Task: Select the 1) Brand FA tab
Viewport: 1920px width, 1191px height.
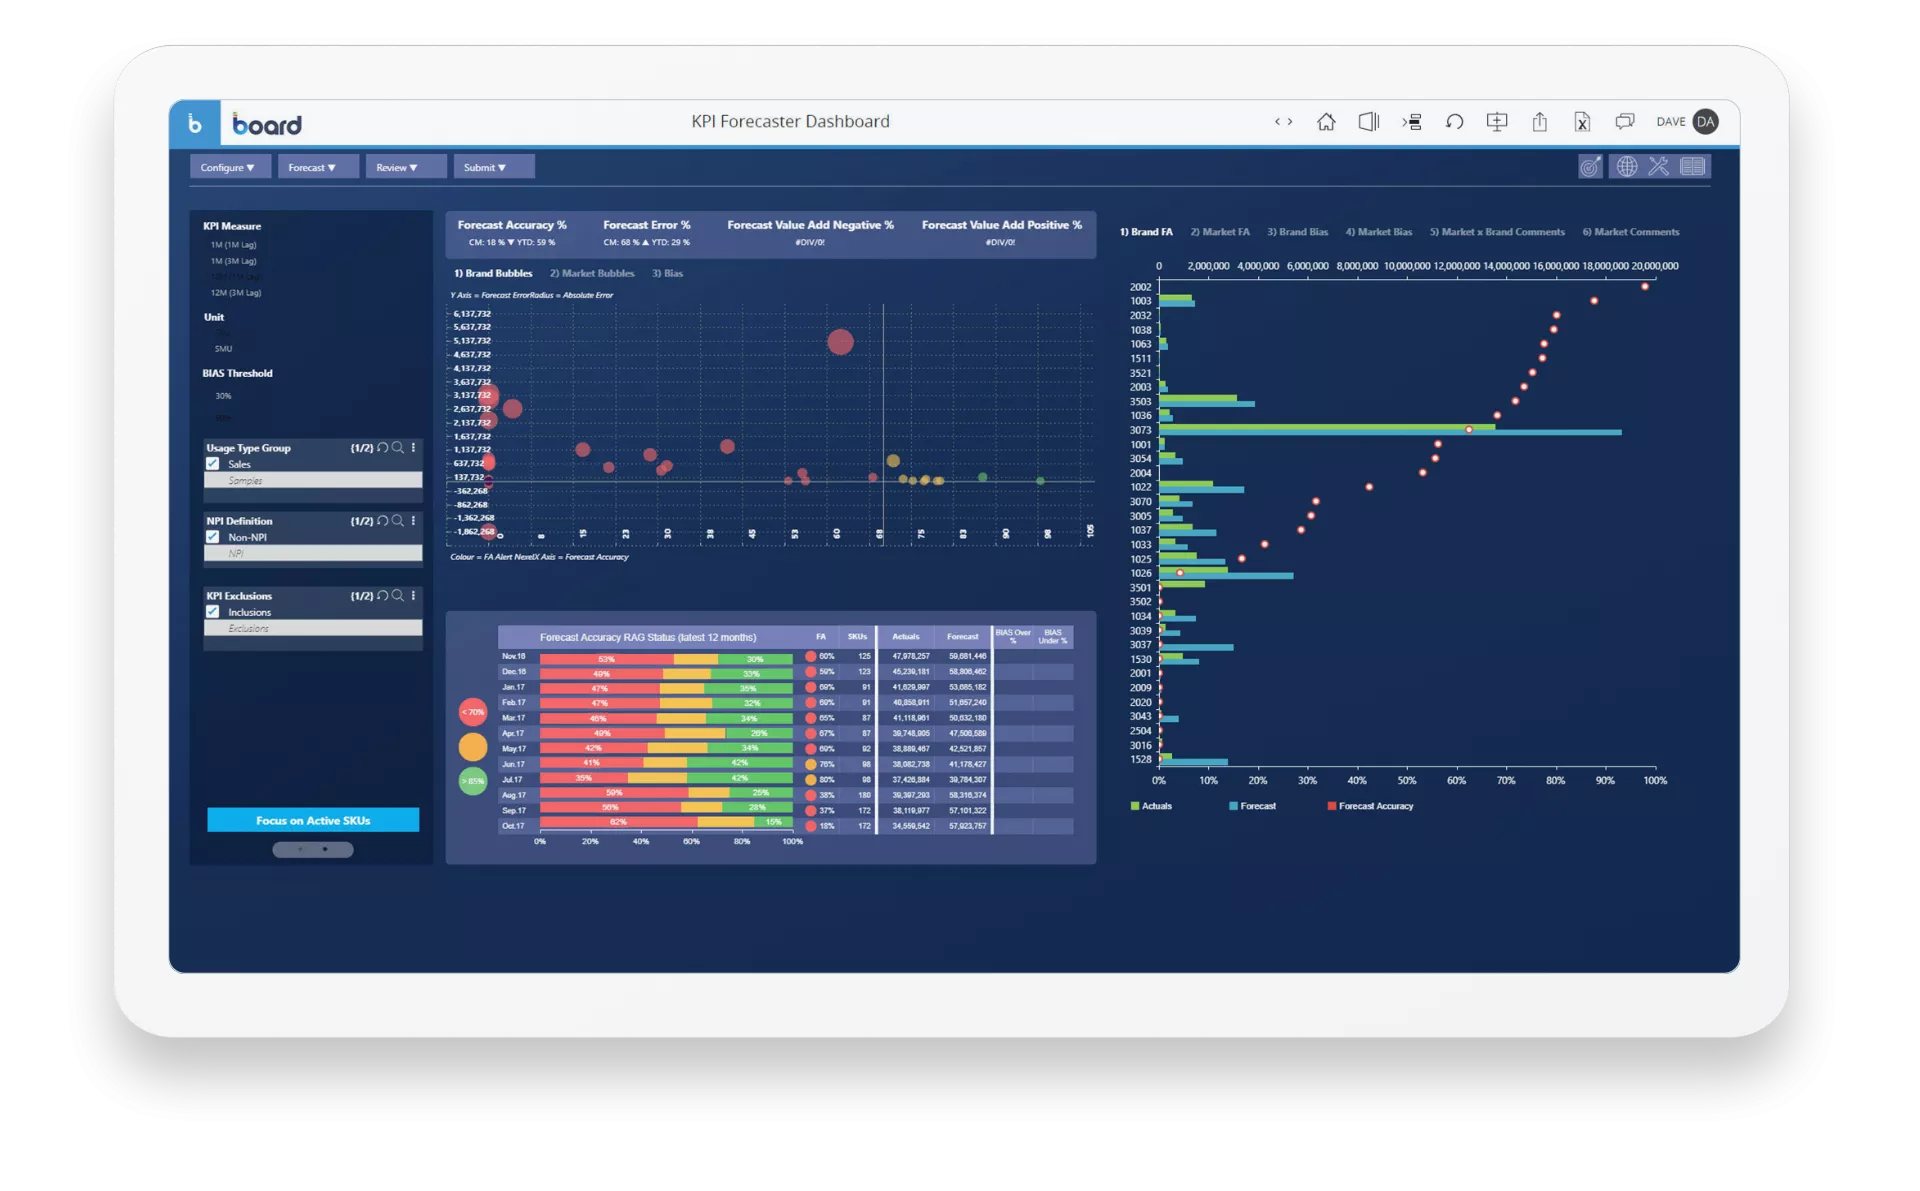Action: click(1146, 232)
